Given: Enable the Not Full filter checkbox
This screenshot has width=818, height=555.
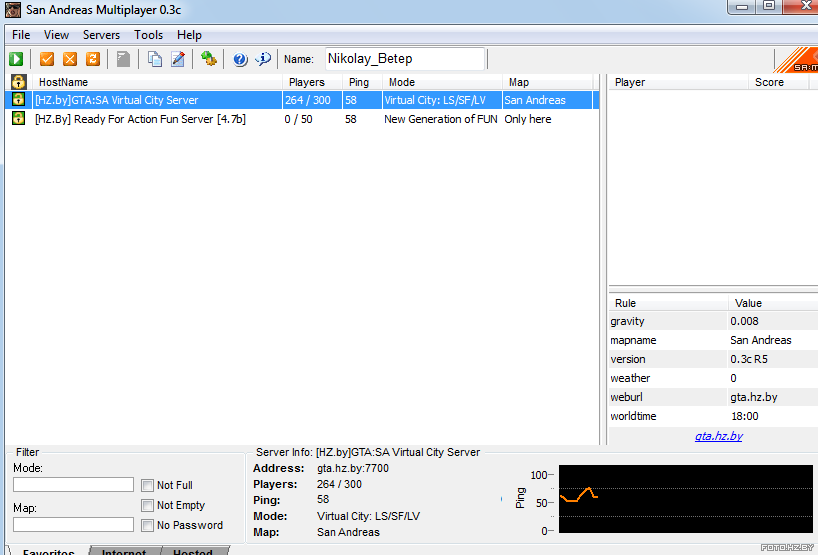Looking at the screenshot, I should point(148,486).
